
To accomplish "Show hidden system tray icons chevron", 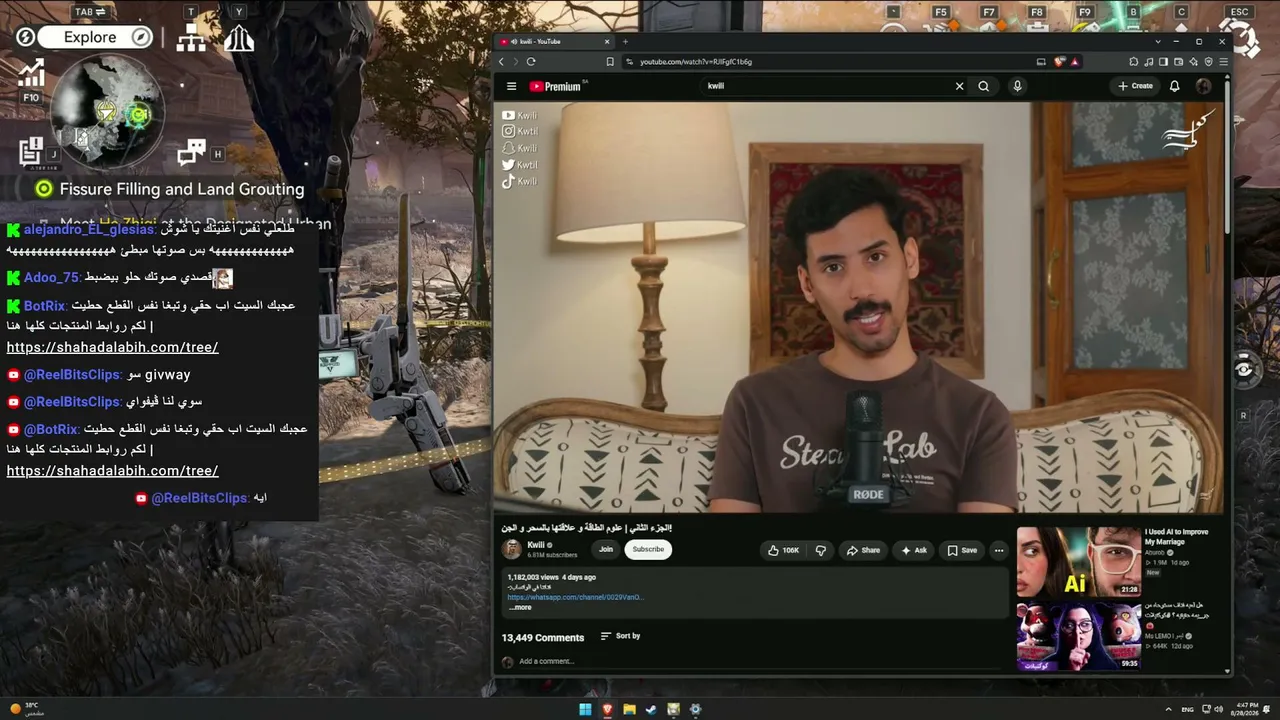I will coord(1168,710).
